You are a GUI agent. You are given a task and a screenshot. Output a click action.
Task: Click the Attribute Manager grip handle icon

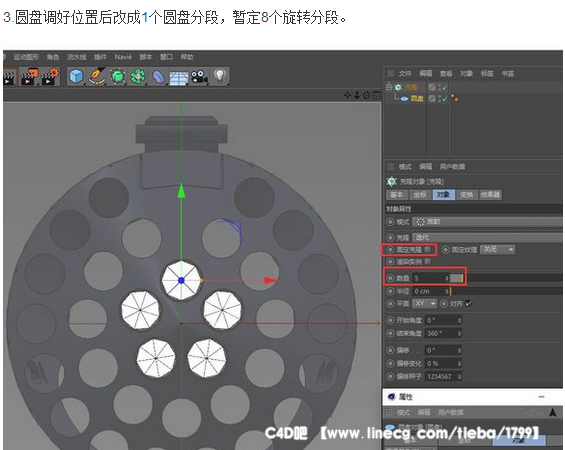tap(390, 166)
